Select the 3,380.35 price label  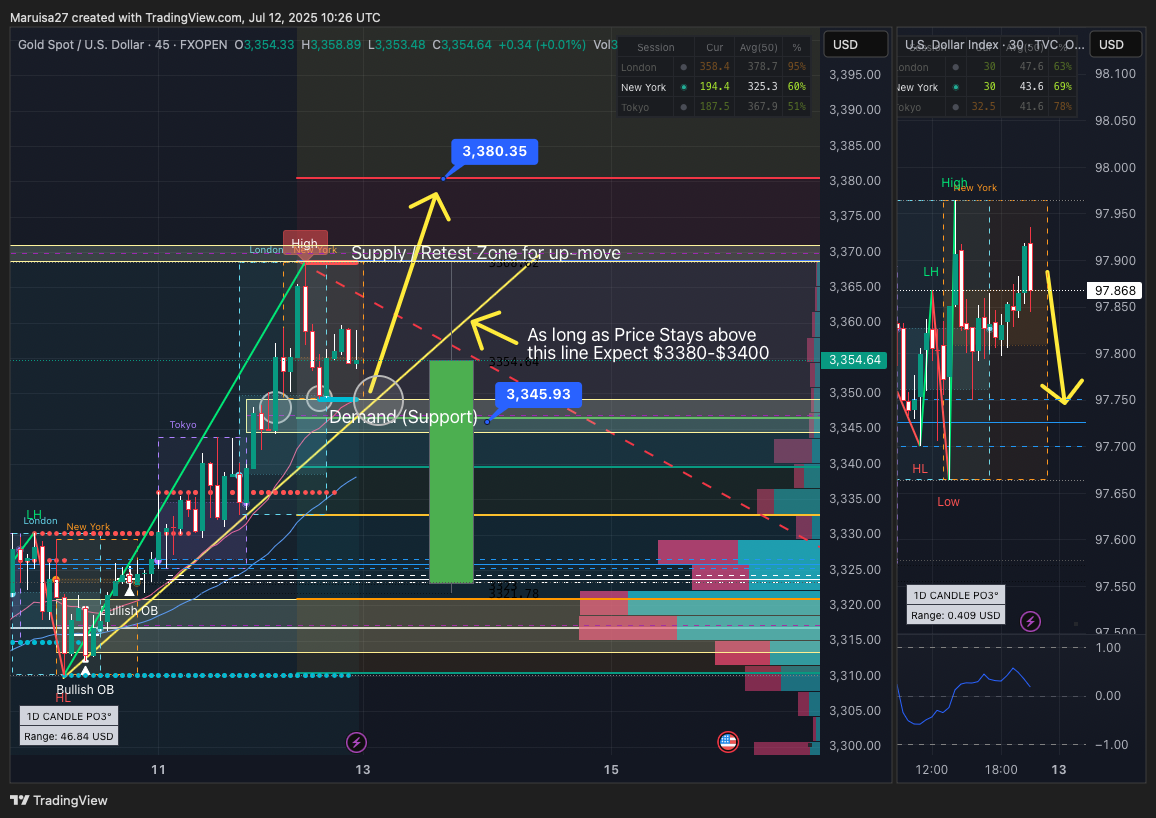(494, 151)
